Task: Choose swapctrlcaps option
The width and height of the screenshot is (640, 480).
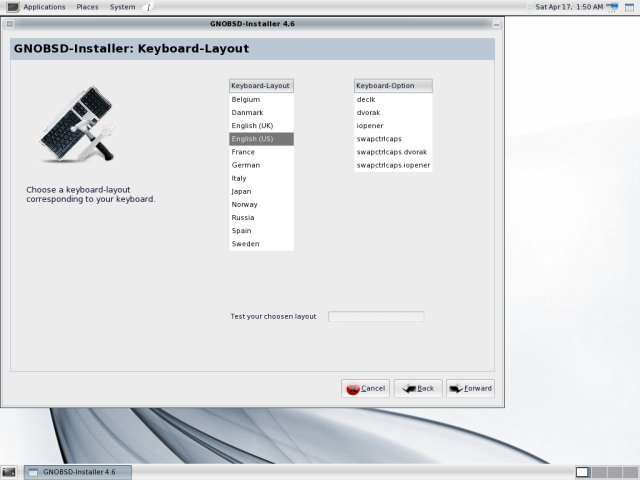Action: click(379, 139)
